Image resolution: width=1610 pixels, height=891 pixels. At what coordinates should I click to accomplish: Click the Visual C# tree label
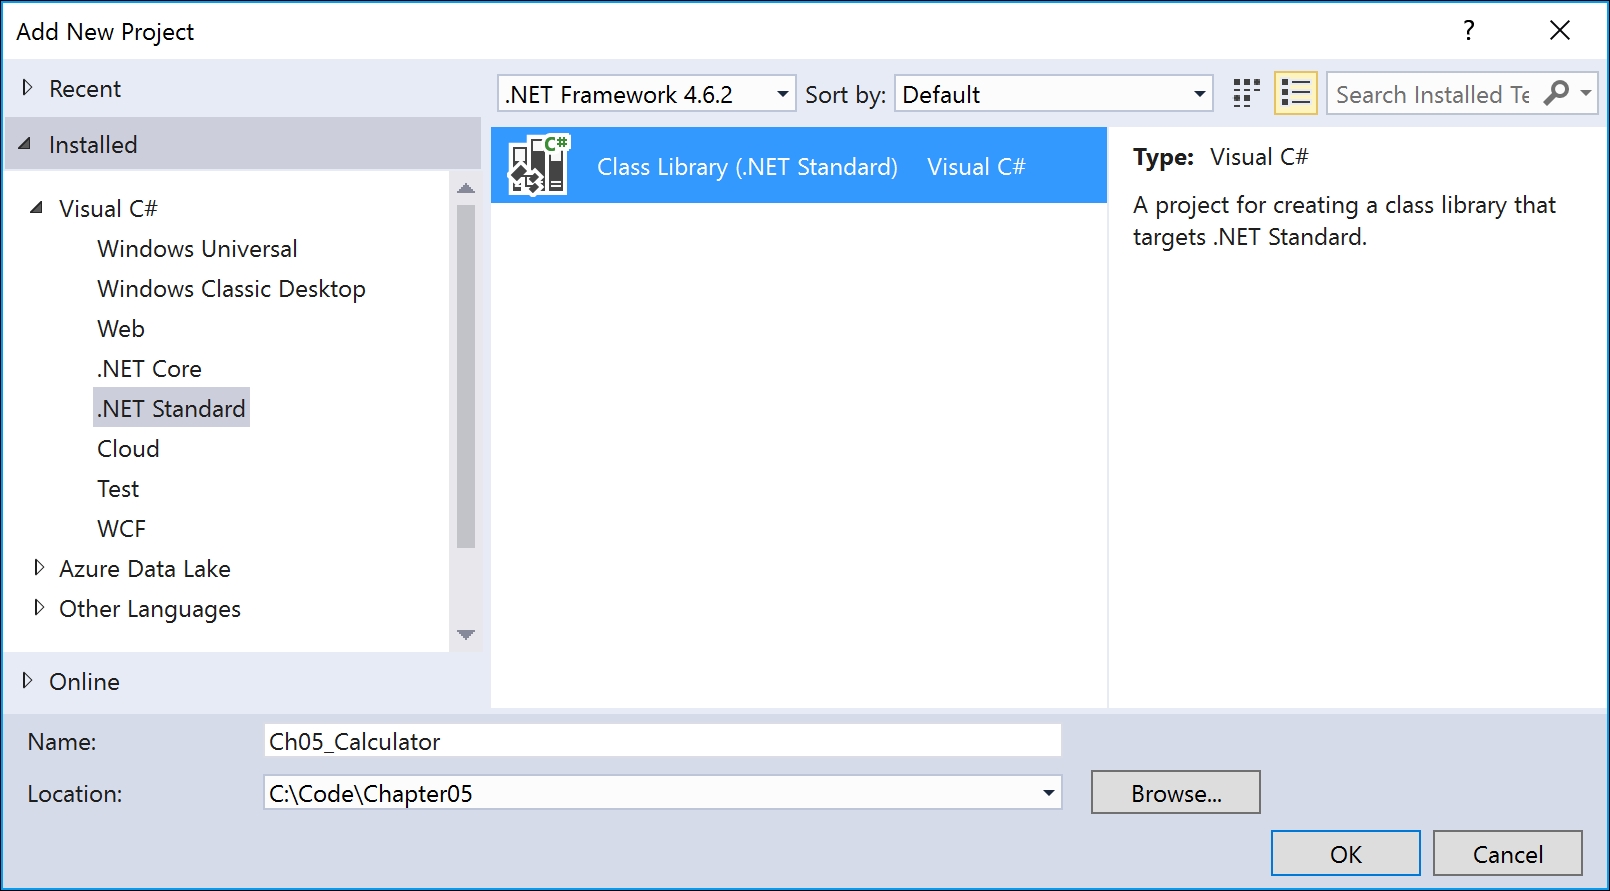tap(108, 208)
